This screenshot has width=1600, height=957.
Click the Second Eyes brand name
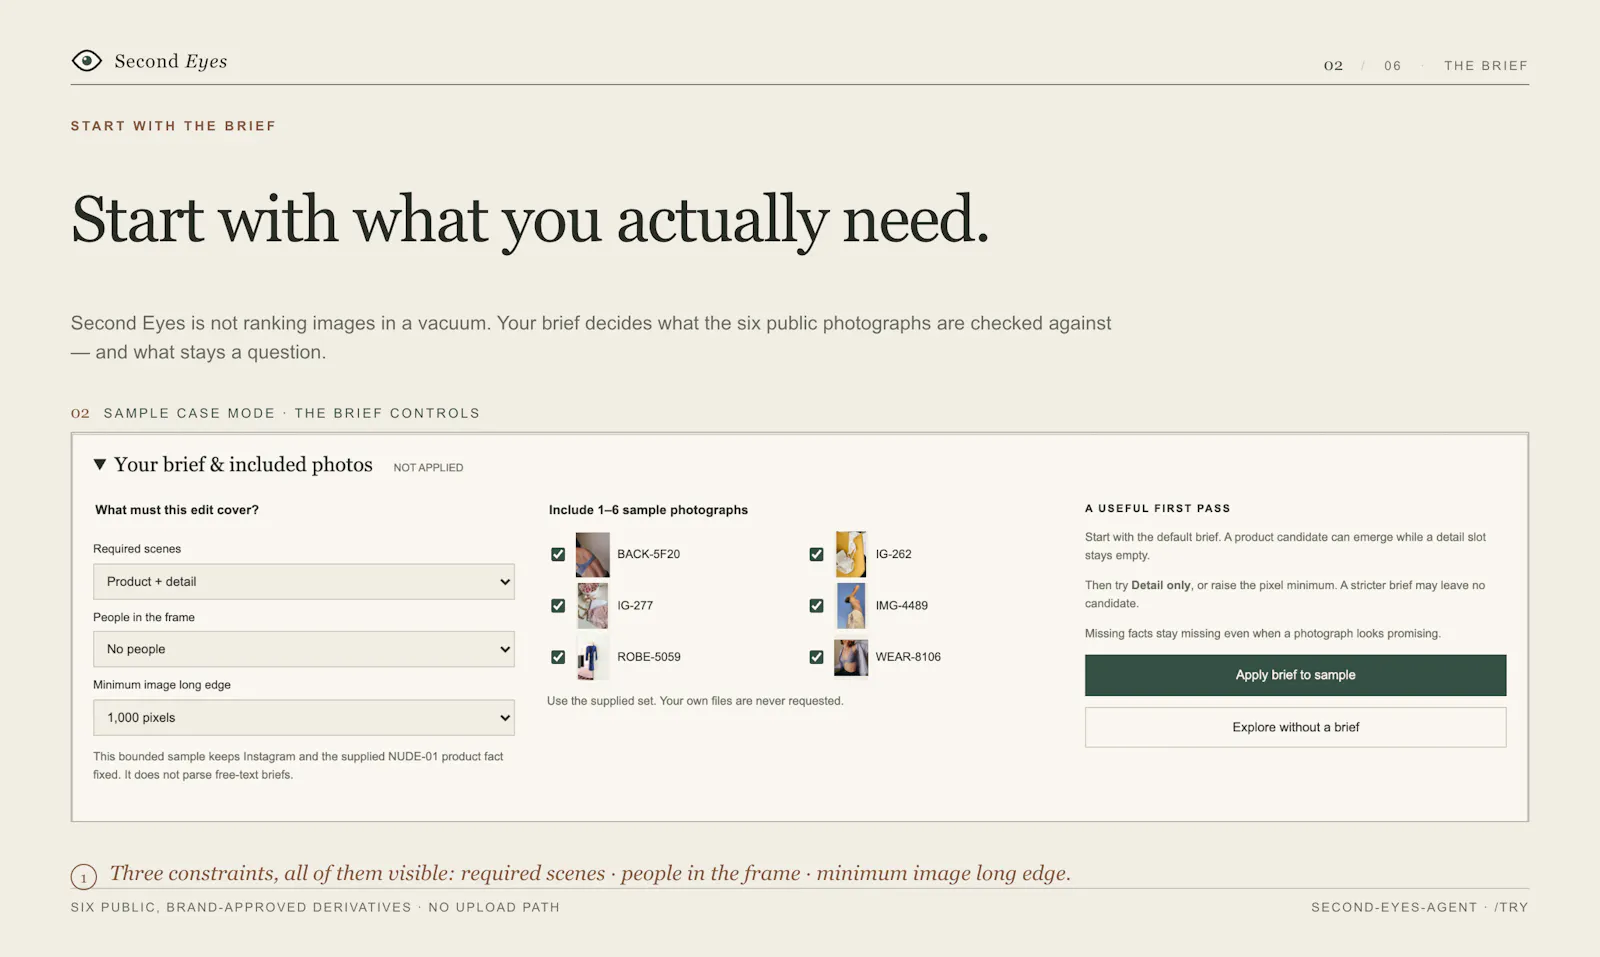click(171, 61)
